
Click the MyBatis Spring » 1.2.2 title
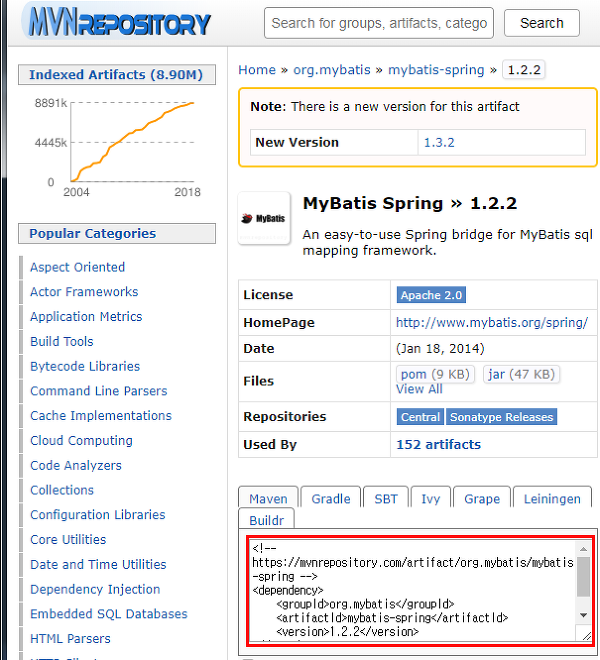[410, 203]
